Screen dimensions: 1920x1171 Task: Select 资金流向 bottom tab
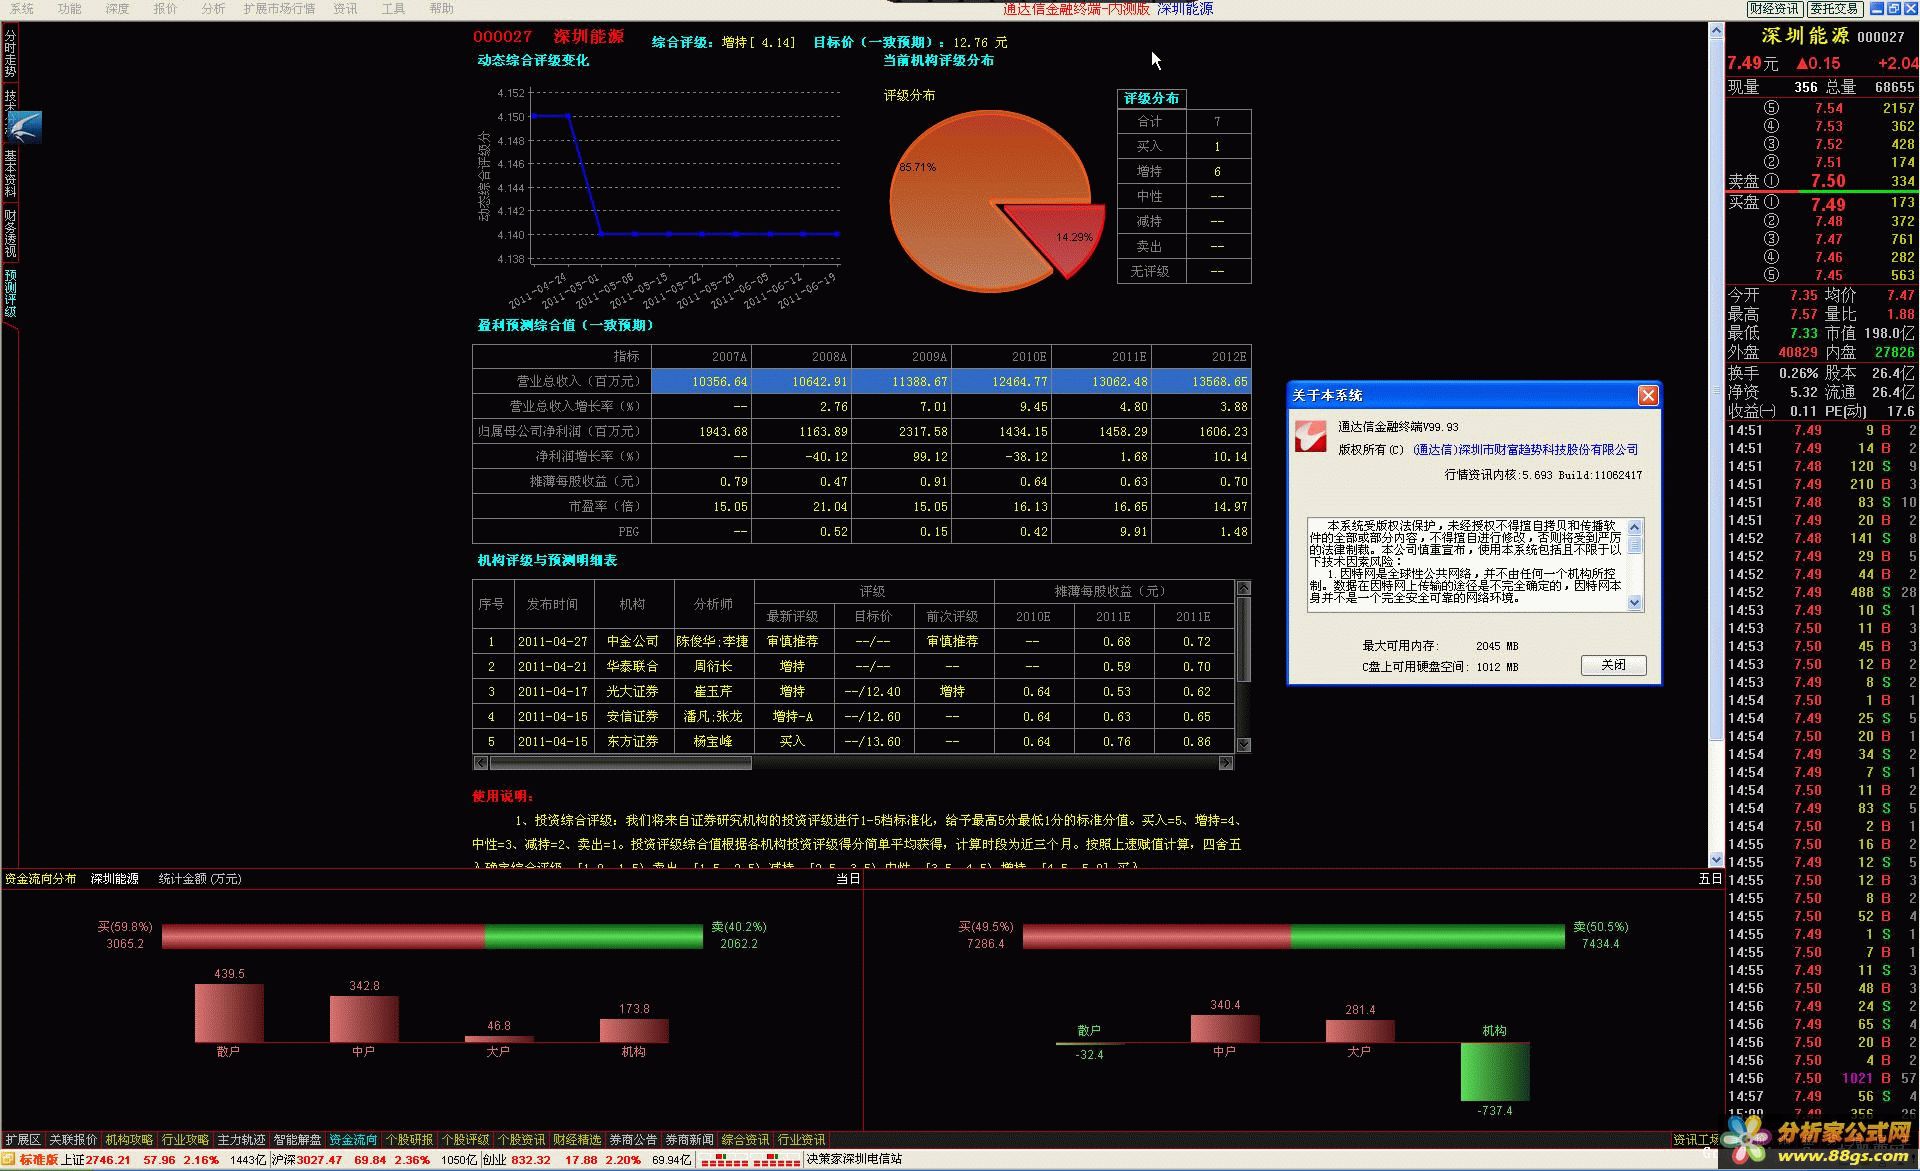click(x=354, y=1140)
